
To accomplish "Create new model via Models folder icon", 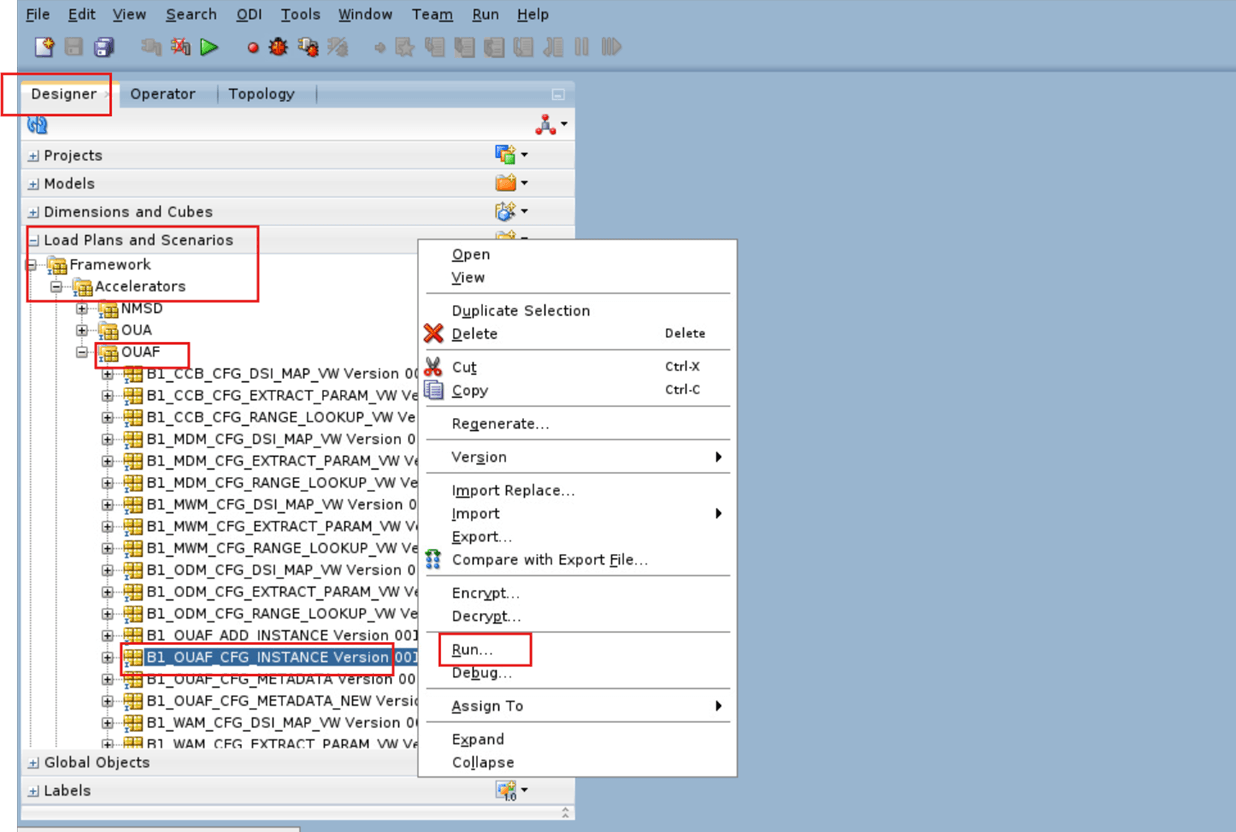I will coord(505,182).
